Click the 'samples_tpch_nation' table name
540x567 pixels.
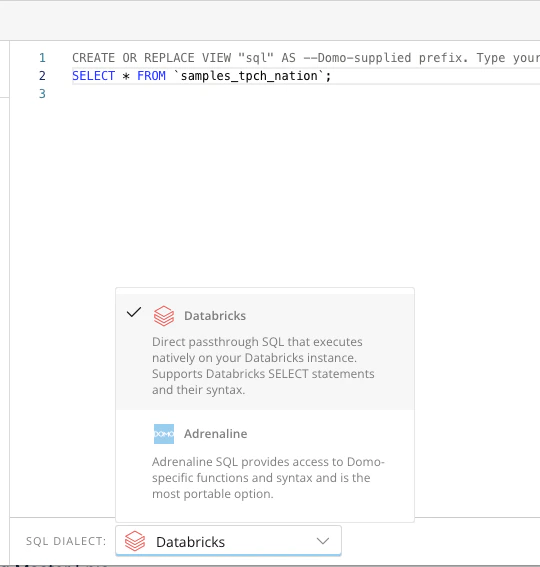[x=249, y=76]
